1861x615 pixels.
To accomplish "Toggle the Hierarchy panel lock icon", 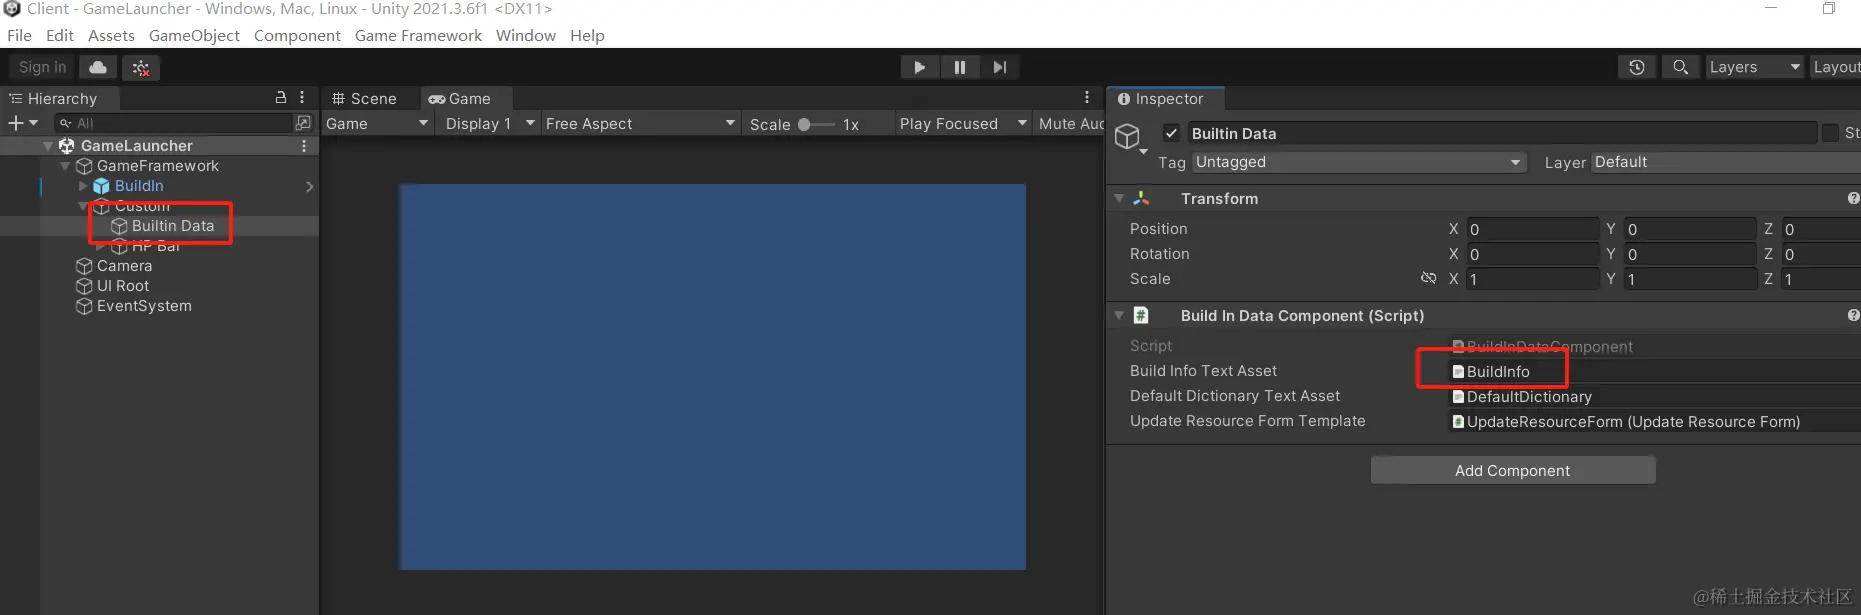I will [x=281, y=97].
